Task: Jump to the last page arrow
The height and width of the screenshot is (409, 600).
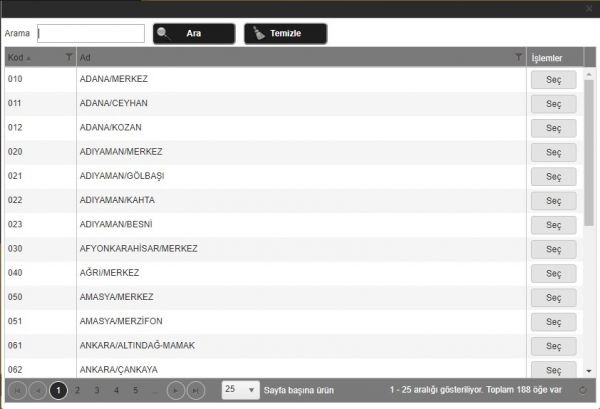Action: (196, 390)
